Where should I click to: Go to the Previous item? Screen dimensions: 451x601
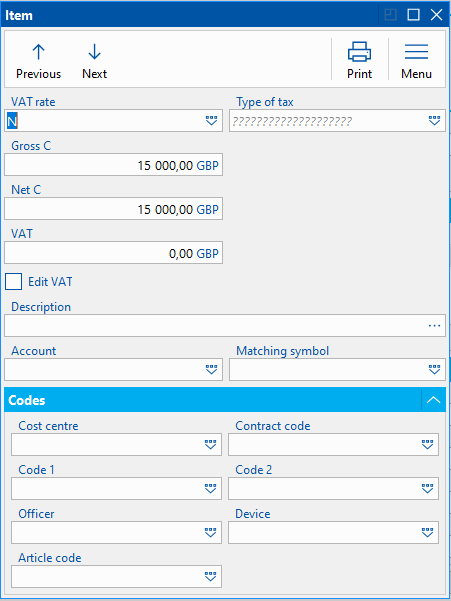[38, 61]
